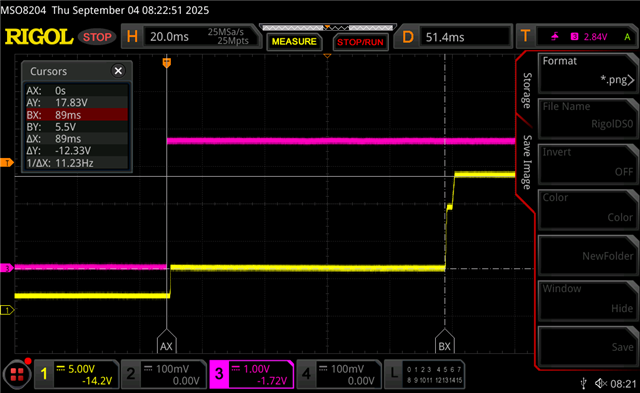Click the 08:21 clock display
This screenshot has height=393, width=640.
[623, 384]
